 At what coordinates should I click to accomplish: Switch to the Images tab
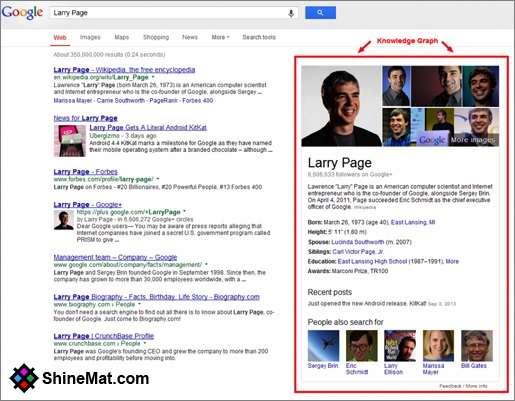[90, 37]
